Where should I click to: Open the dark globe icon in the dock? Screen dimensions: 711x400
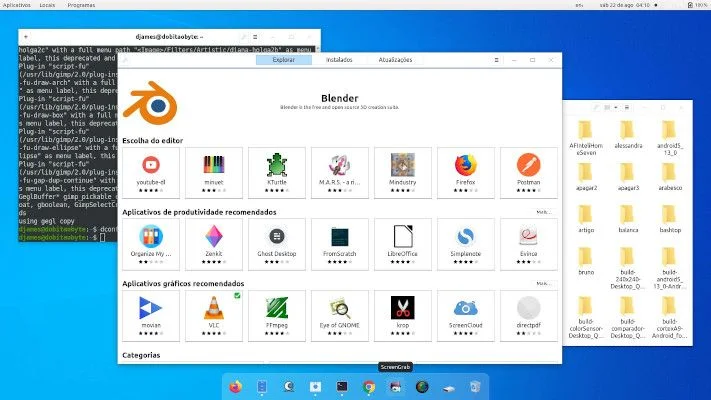[422, 387]
